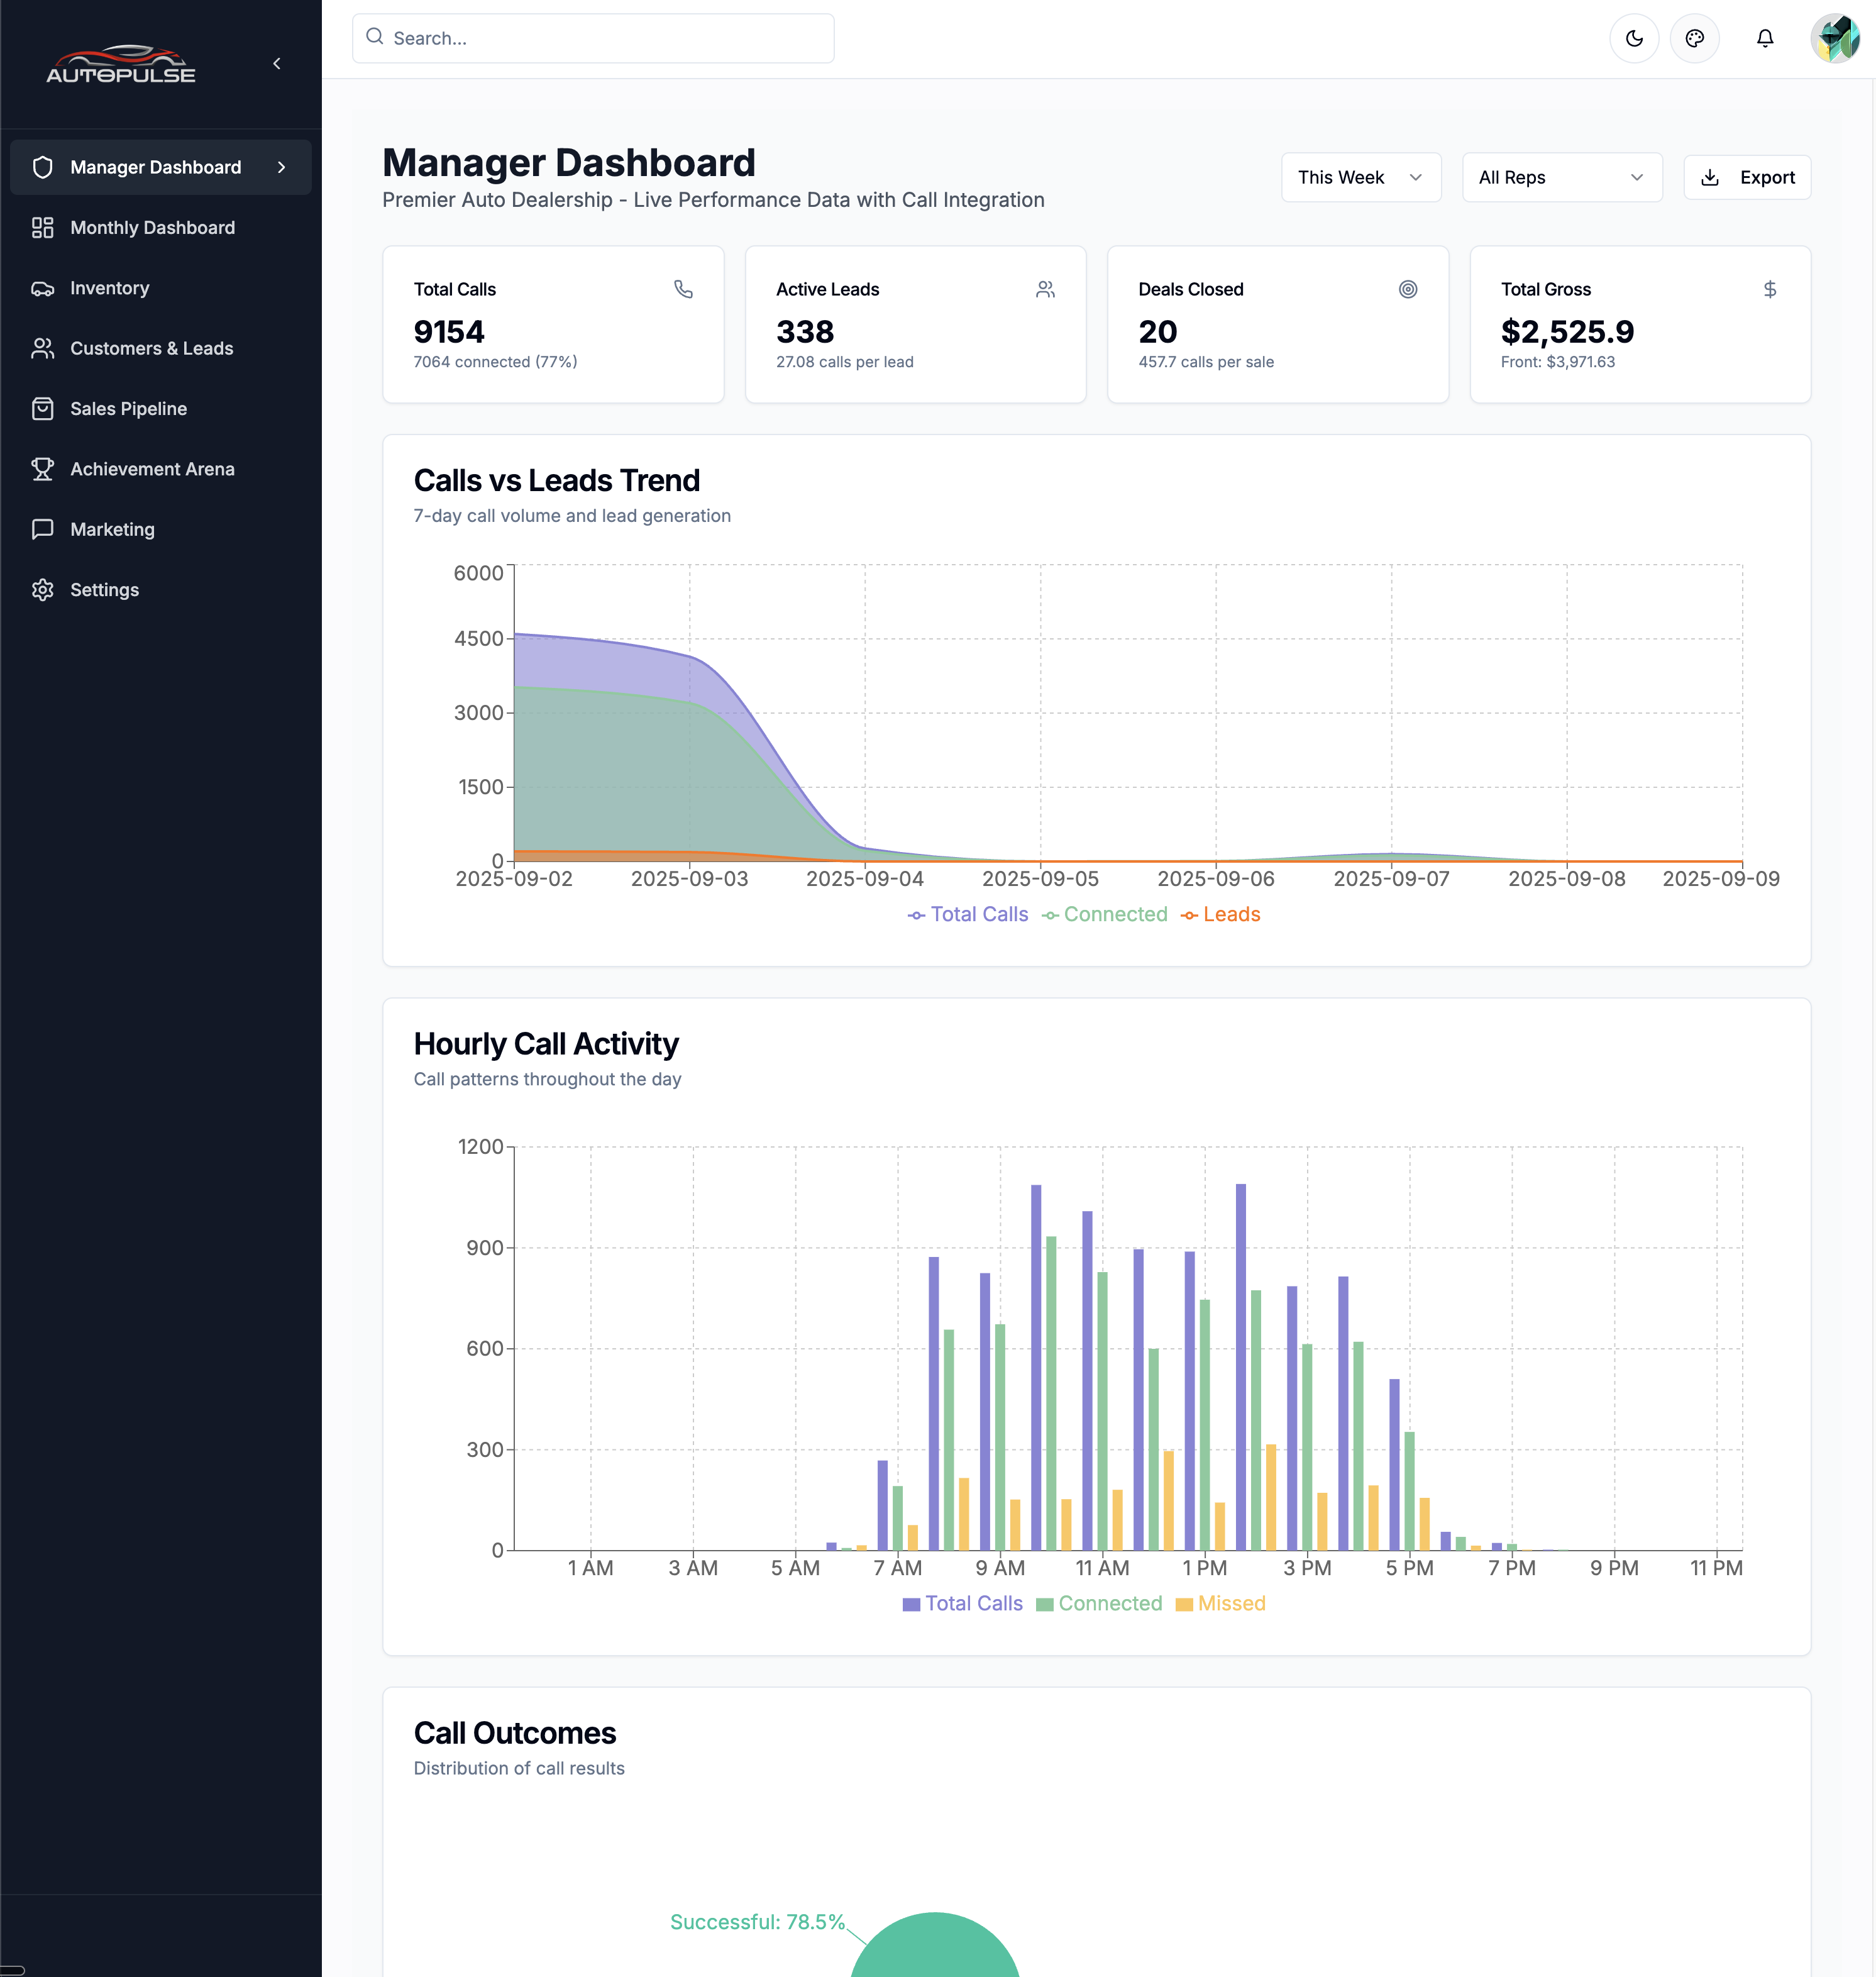This screenshot has height=1977, width=1876.
Task: Select Manager Dashboard in the sidebar
Action: point(155,167)
